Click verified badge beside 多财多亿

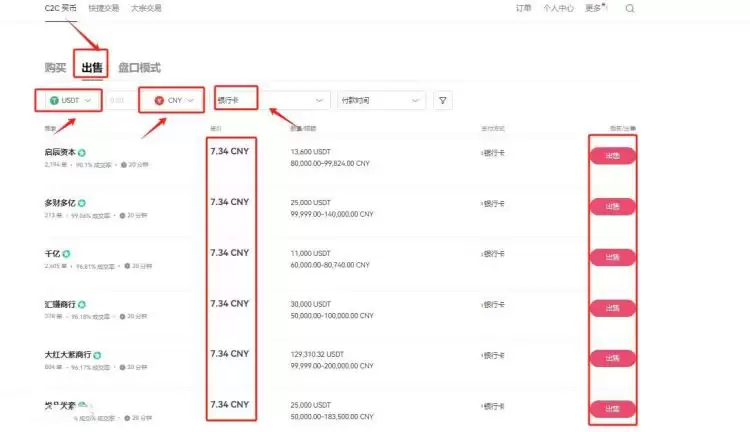point(82,203)
